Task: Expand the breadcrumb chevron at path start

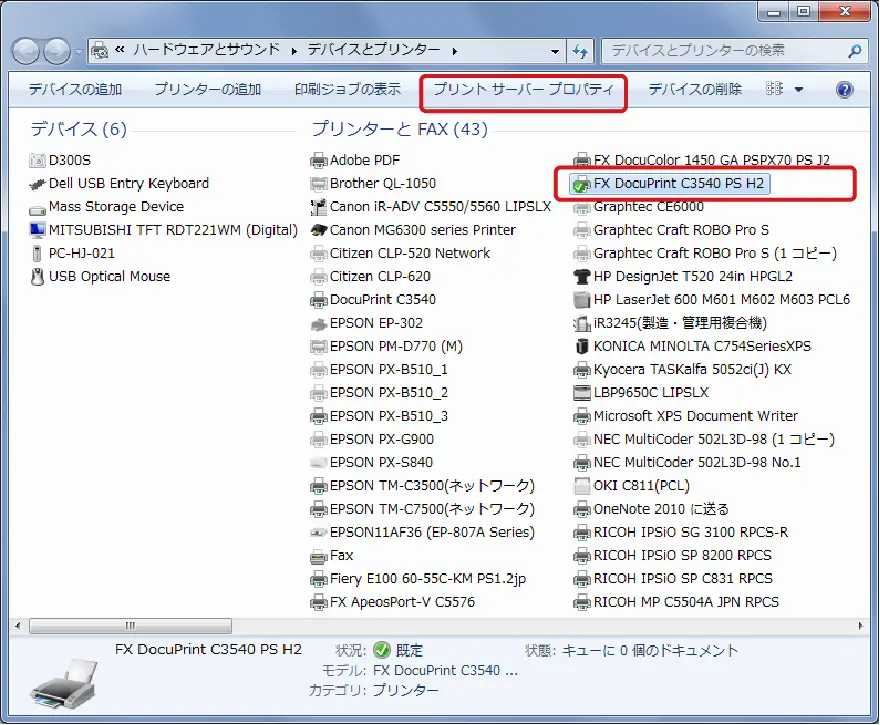Action: click(120, 50)
